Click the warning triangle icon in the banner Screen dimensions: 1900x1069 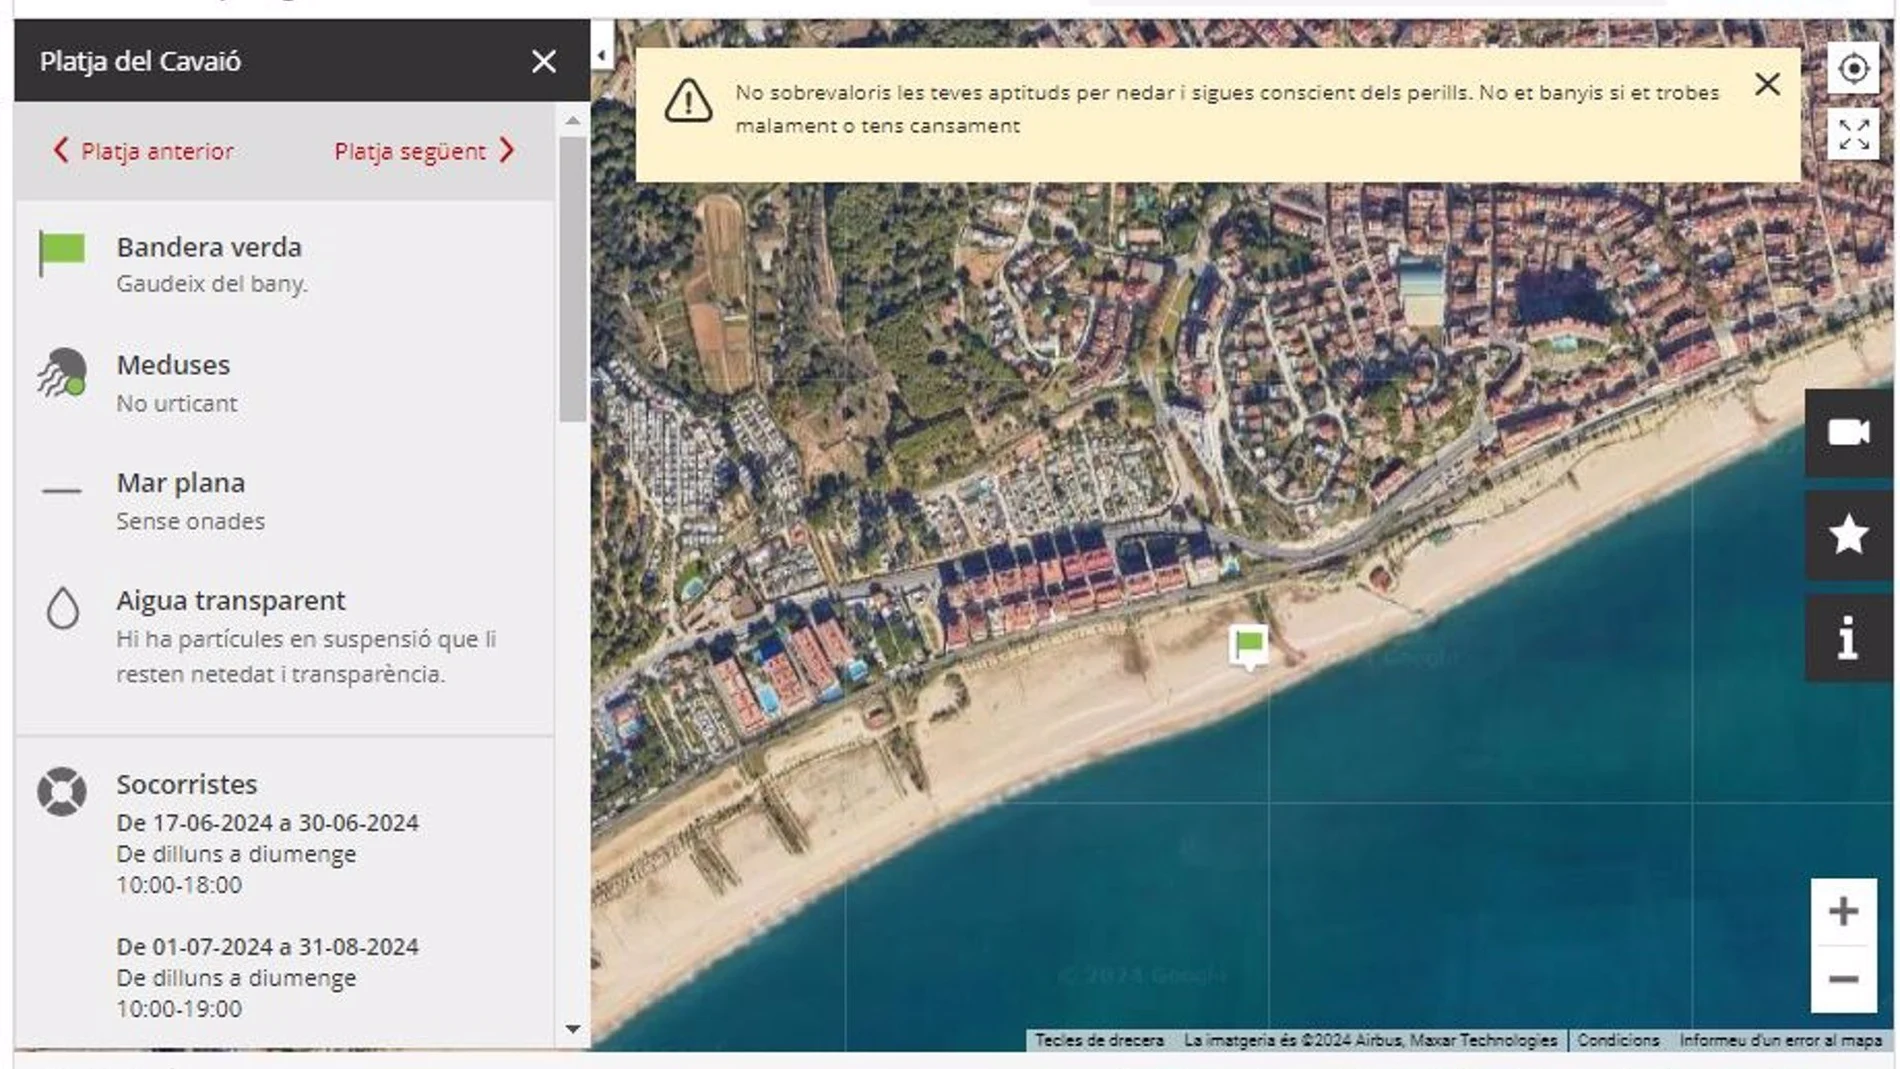[688, 101]
